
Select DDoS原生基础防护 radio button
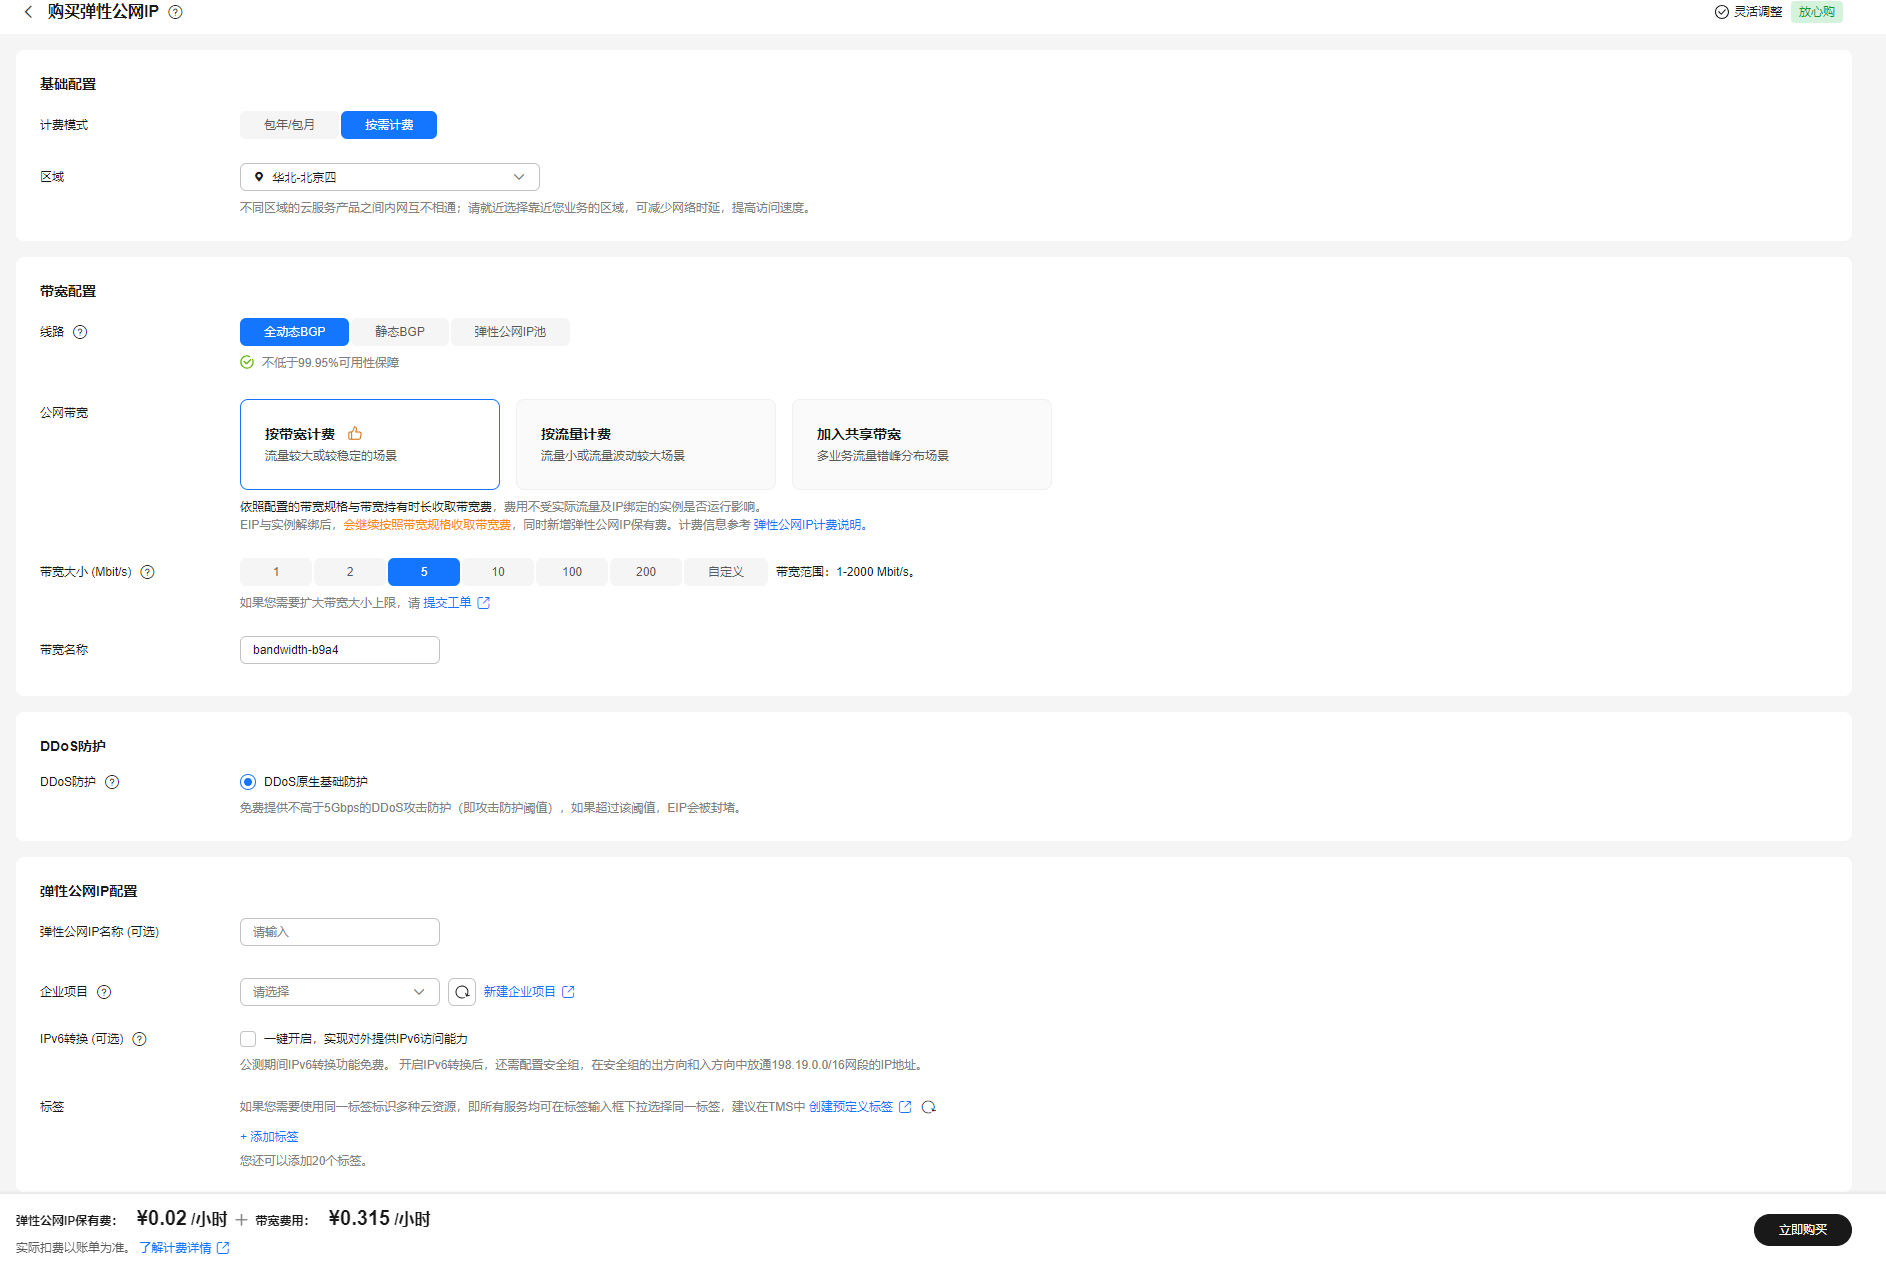coord(248,782)
